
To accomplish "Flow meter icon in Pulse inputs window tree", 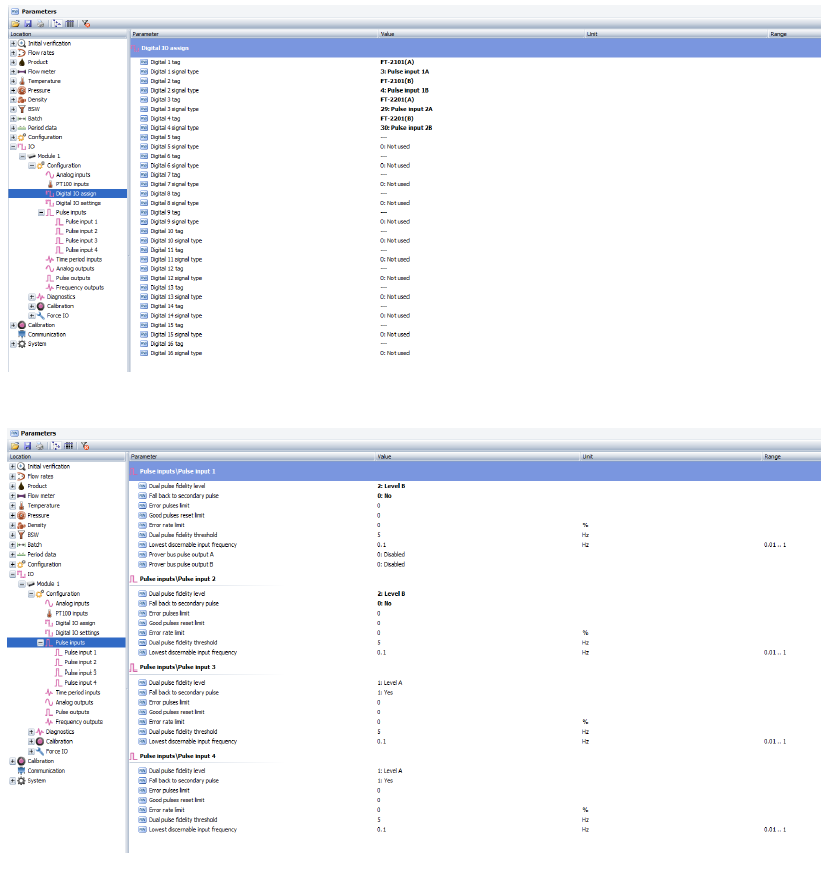I will tap(21, 496).
